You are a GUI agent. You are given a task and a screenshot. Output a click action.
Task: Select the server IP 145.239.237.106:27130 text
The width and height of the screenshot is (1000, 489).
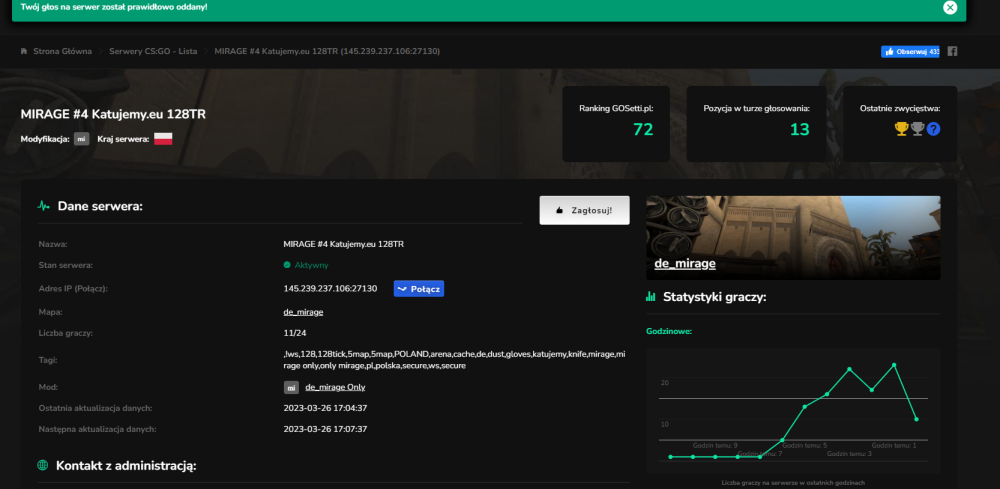330,288
